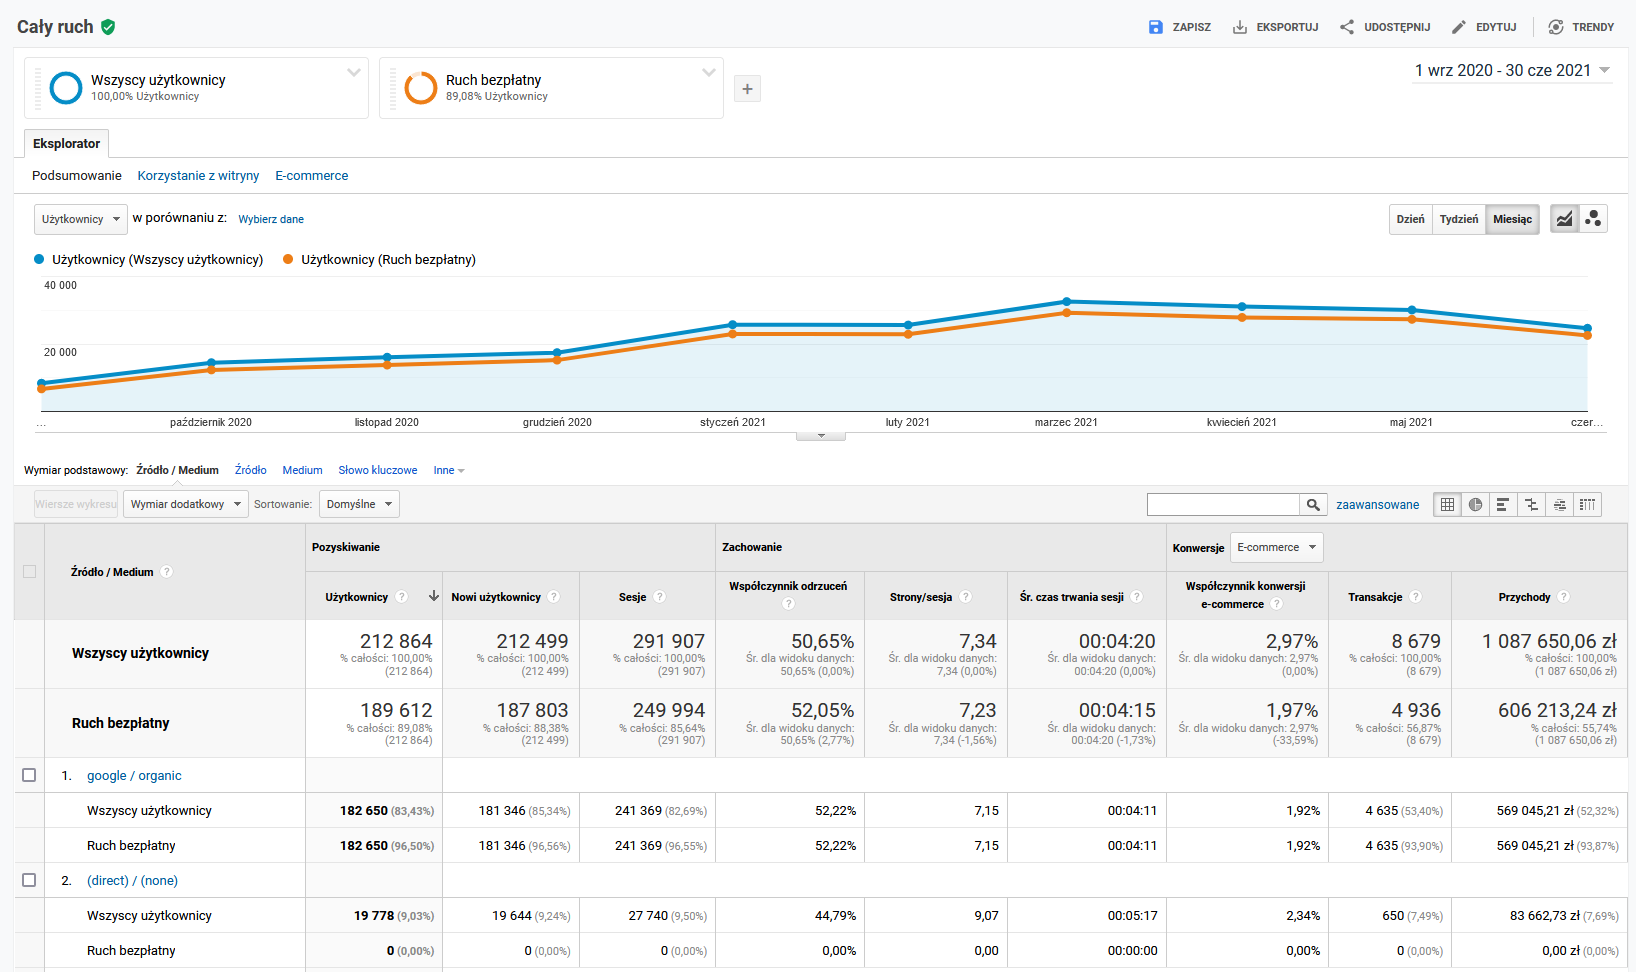
Task: Select the line chart view icon
Action: pos(1565,219)
